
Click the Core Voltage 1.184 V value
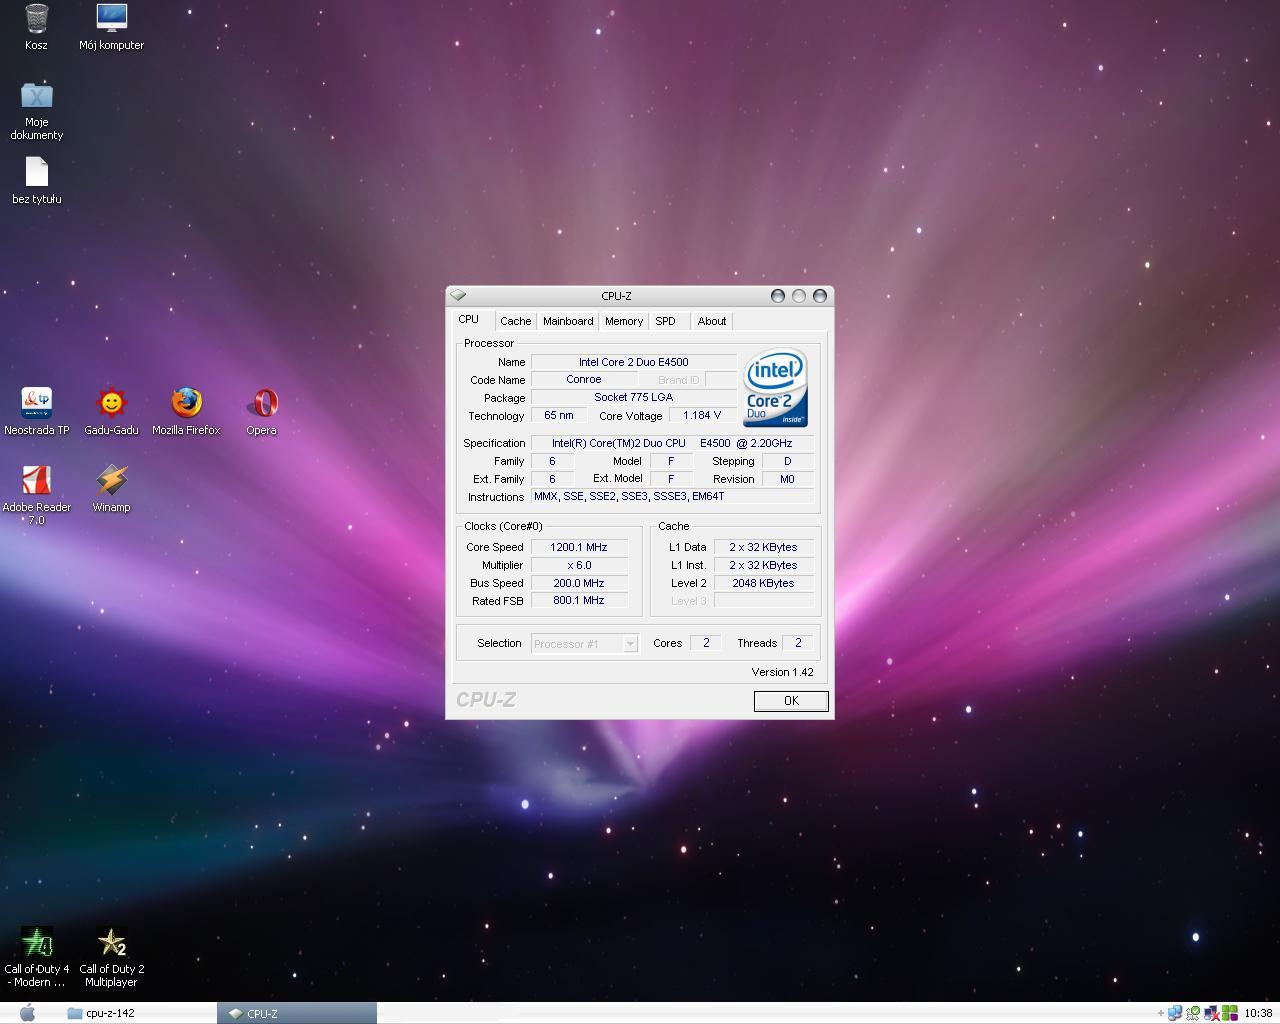pyautogui.click(x=702, y=415)
